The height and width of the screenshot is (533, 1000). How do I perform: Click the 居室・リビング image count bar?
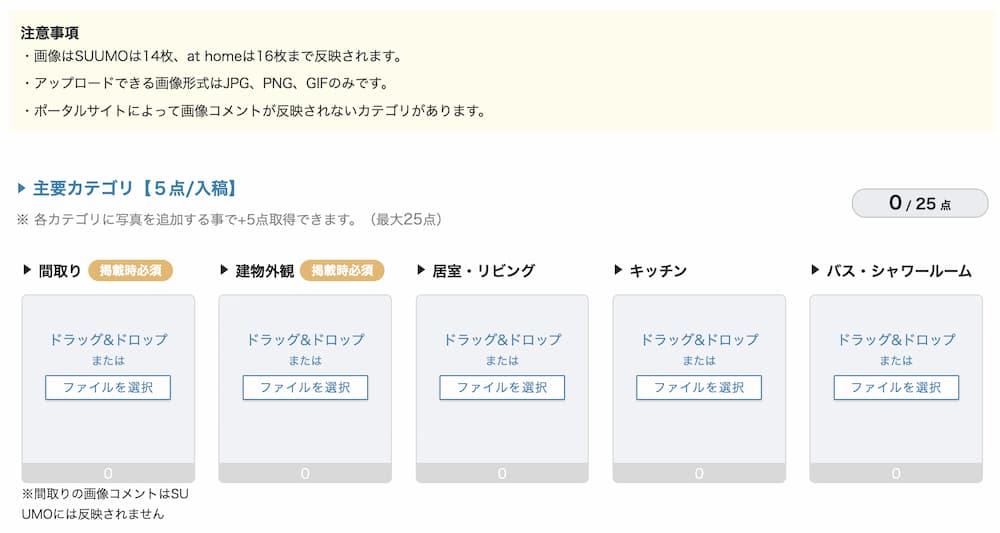[502, 473]
